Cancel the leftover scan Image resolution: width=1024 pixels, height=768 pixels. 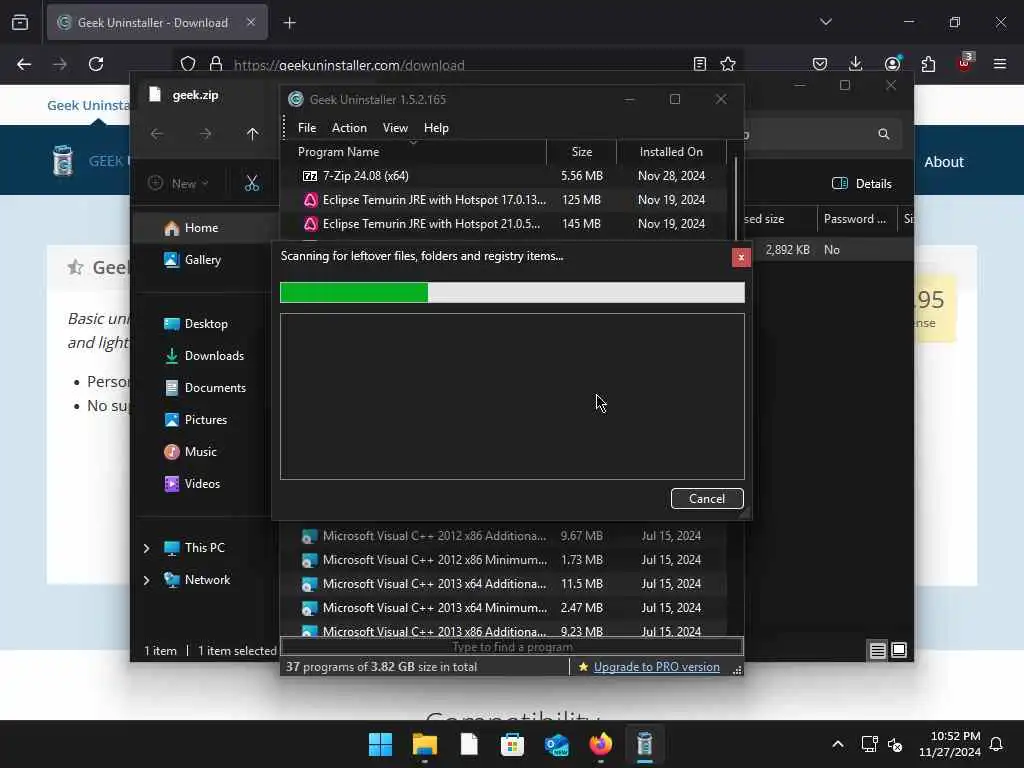click(x=707, y=498)
